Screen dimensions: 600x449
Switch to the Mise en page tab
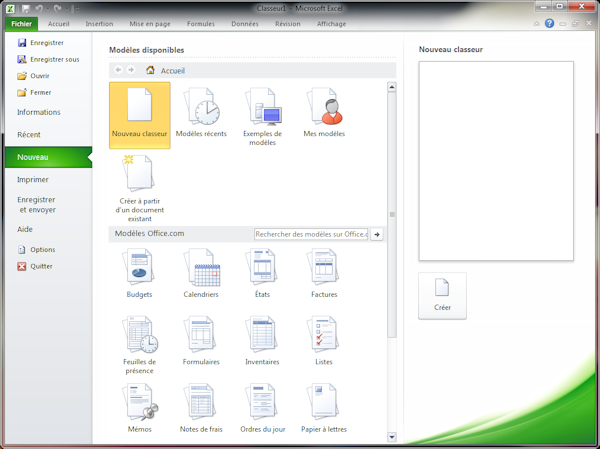(x=150, y=23)
